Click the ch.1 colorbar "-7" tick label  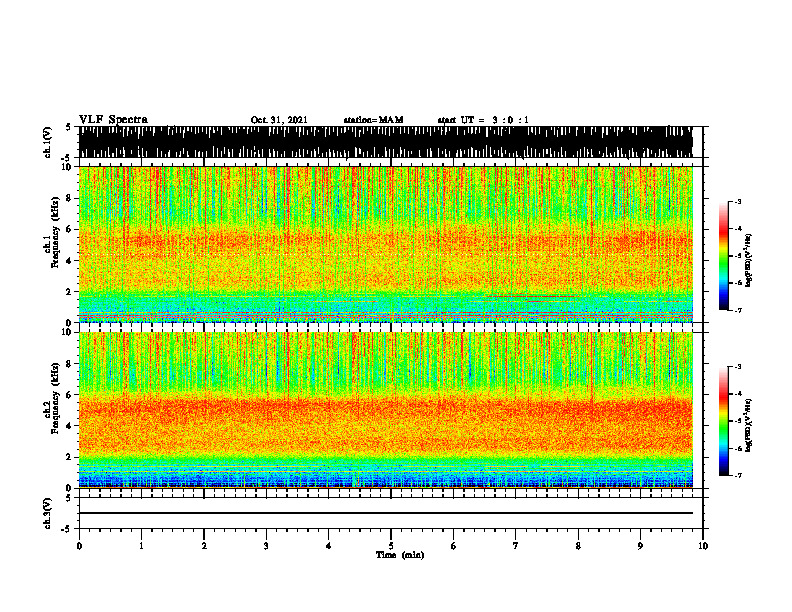(738, 310)
